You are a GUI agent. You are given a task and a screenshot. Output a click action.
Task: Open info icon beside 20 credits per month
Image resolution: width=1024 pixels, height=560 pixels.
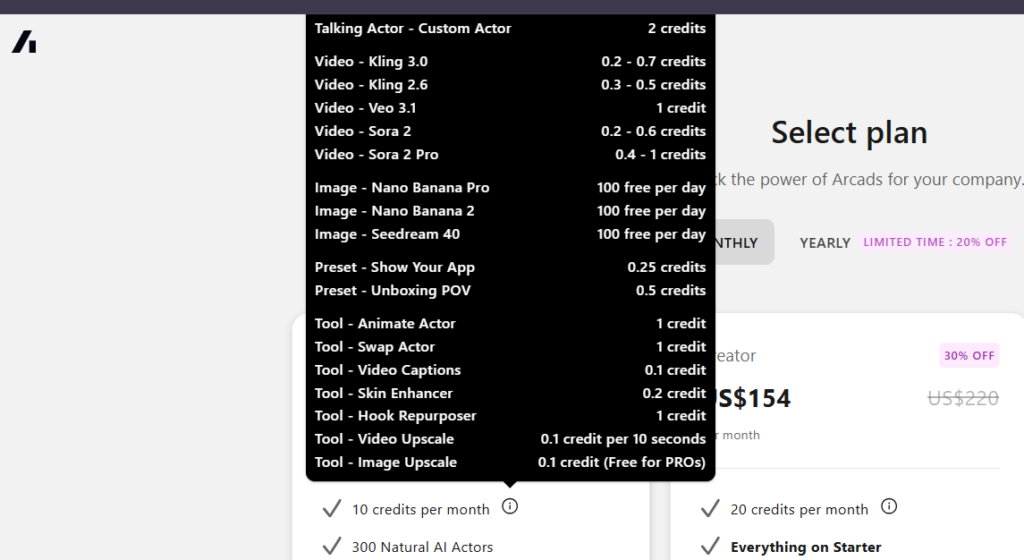pos(889,506)
